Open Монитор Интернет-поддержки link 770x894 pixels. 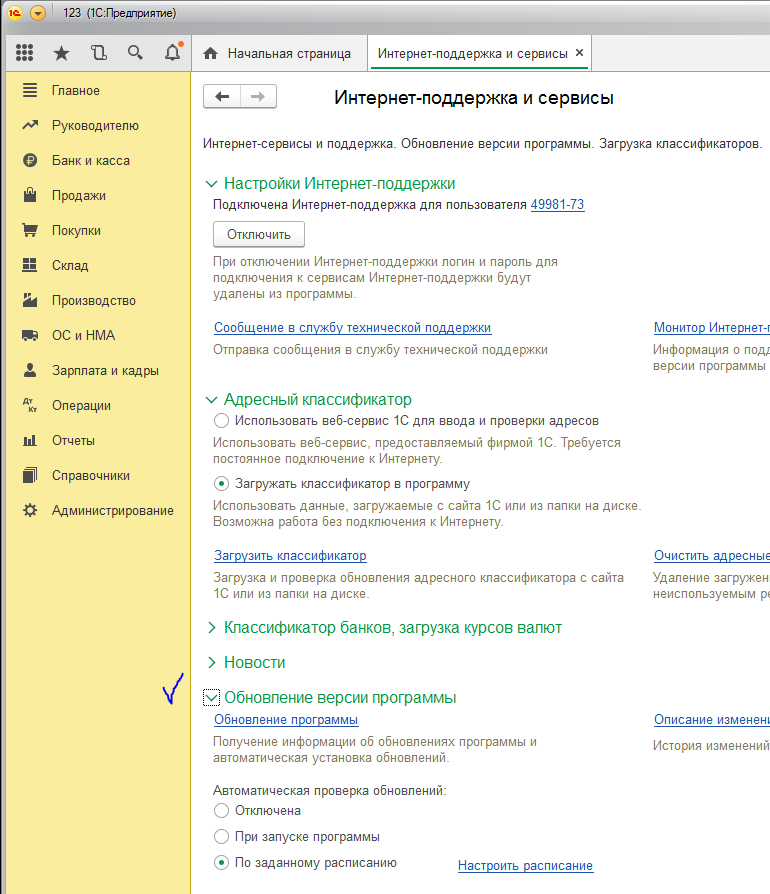712,328
